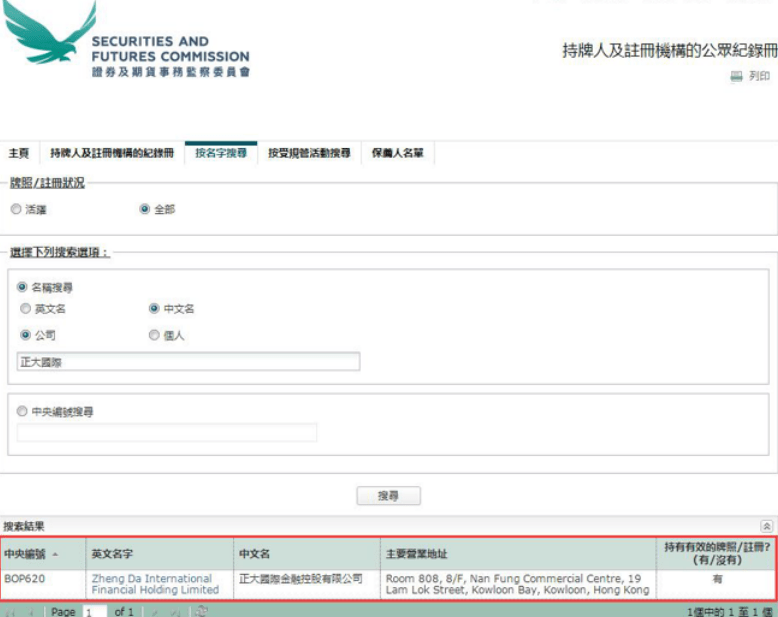Click the 1個中的 1 至 1 個 record count

tap(730, 612)
